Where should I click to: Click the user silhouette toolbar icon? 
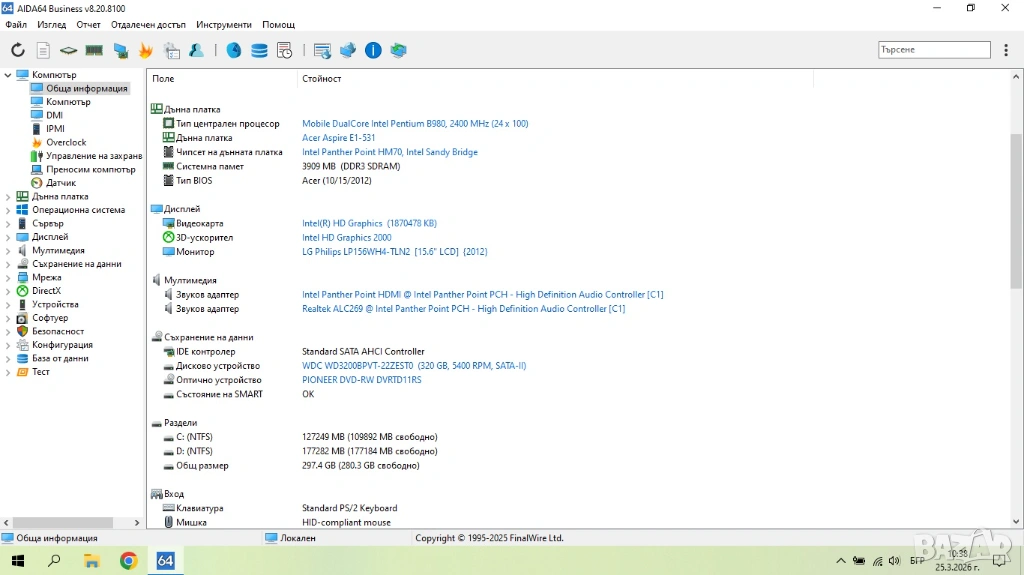pyautogui.click(x=197, y=50)
